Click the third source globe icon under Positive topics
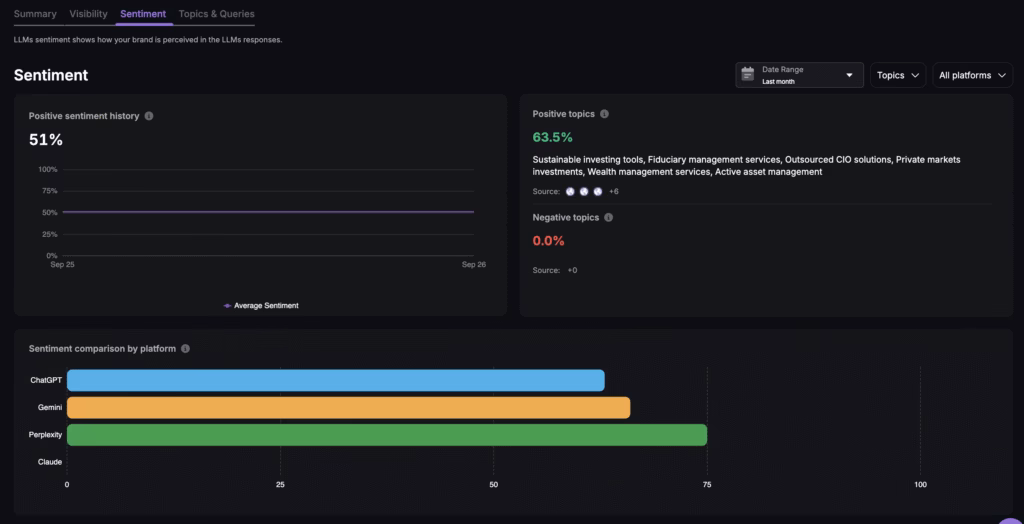Image resolution: width=1024 pixels, height=524 pixels. (598, 191)
